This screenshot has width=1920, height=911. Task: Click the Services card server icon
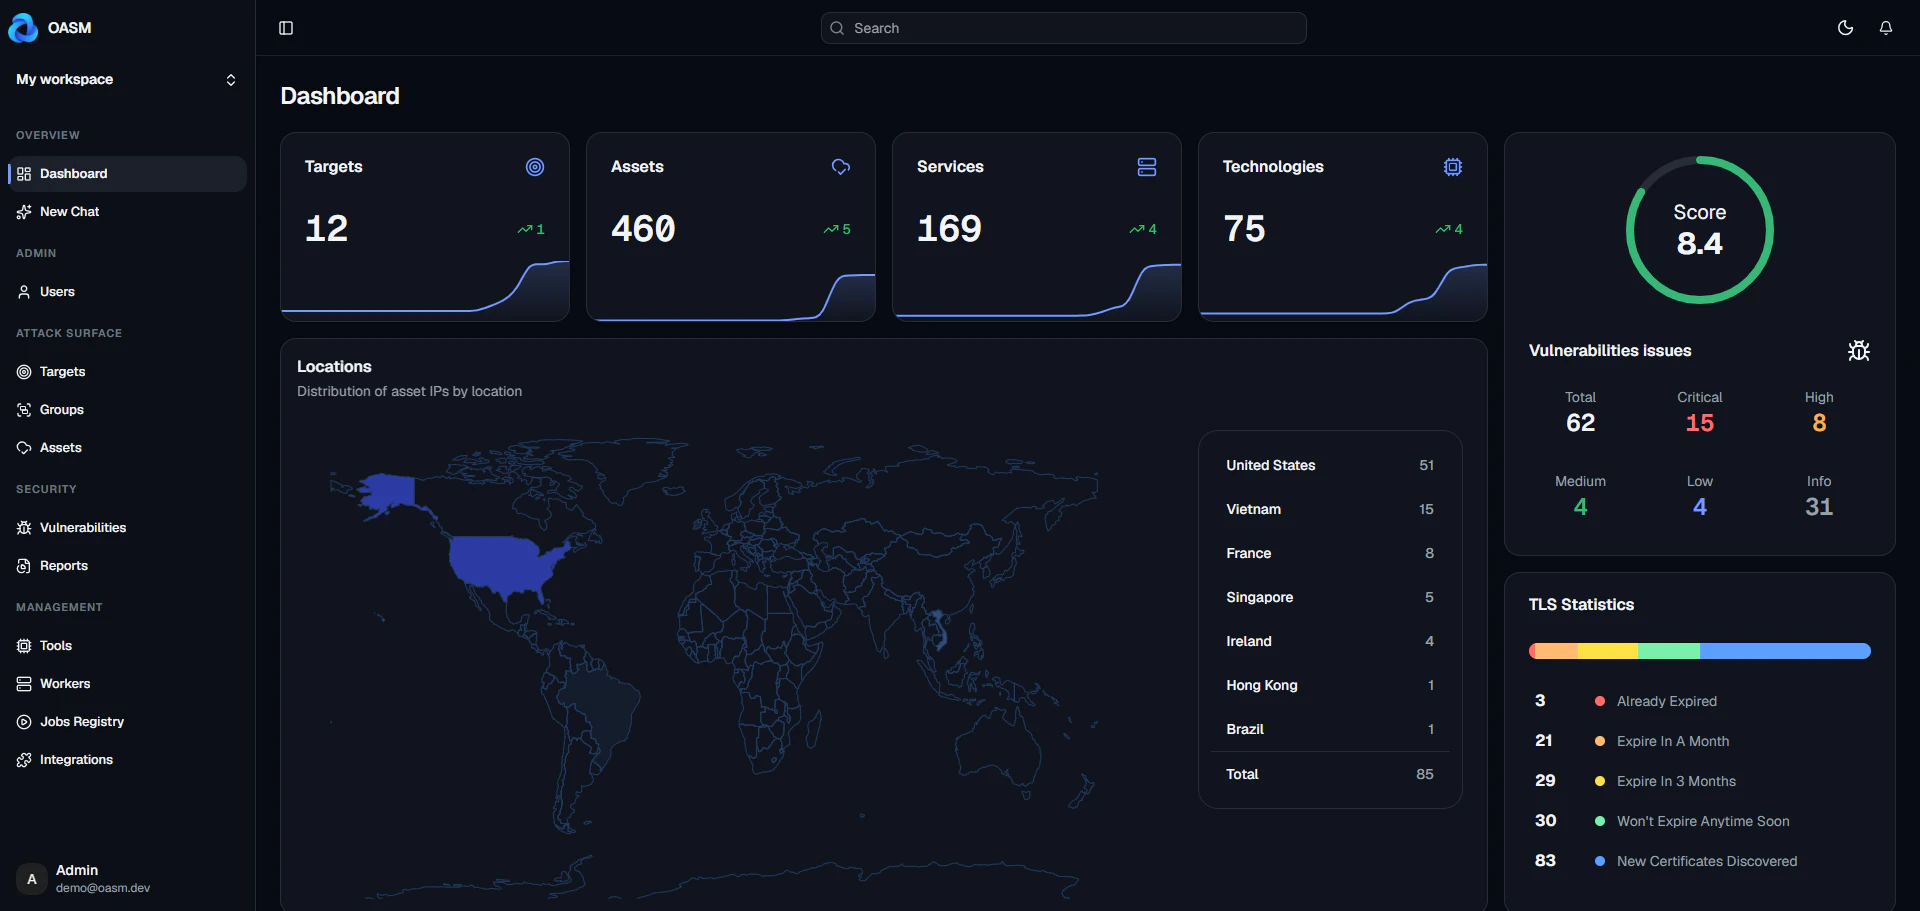(x=1147, y=167)
